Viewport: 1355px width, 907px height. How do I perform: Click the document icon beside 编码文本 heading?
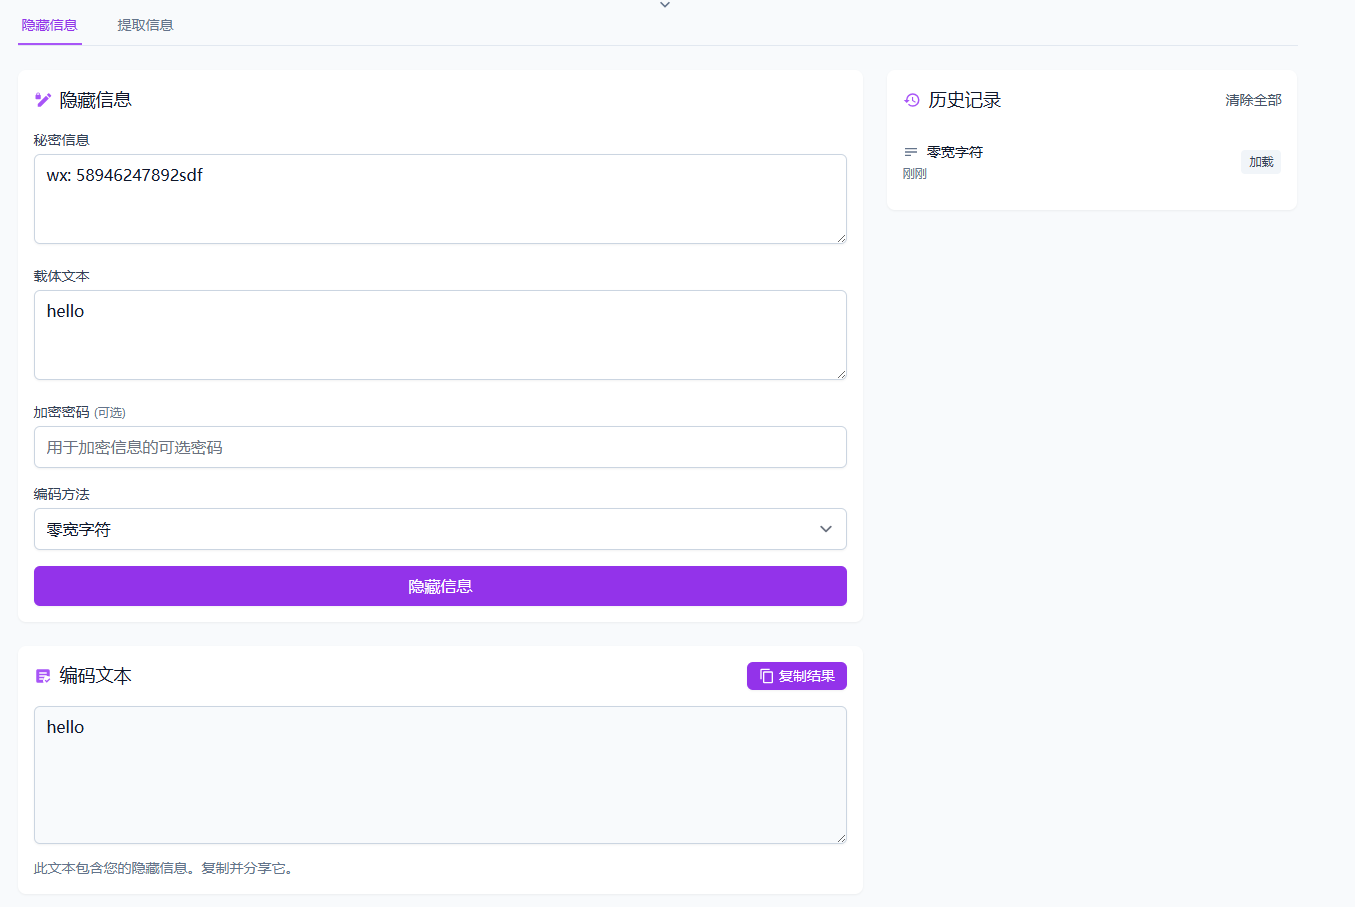coord(43,676)
